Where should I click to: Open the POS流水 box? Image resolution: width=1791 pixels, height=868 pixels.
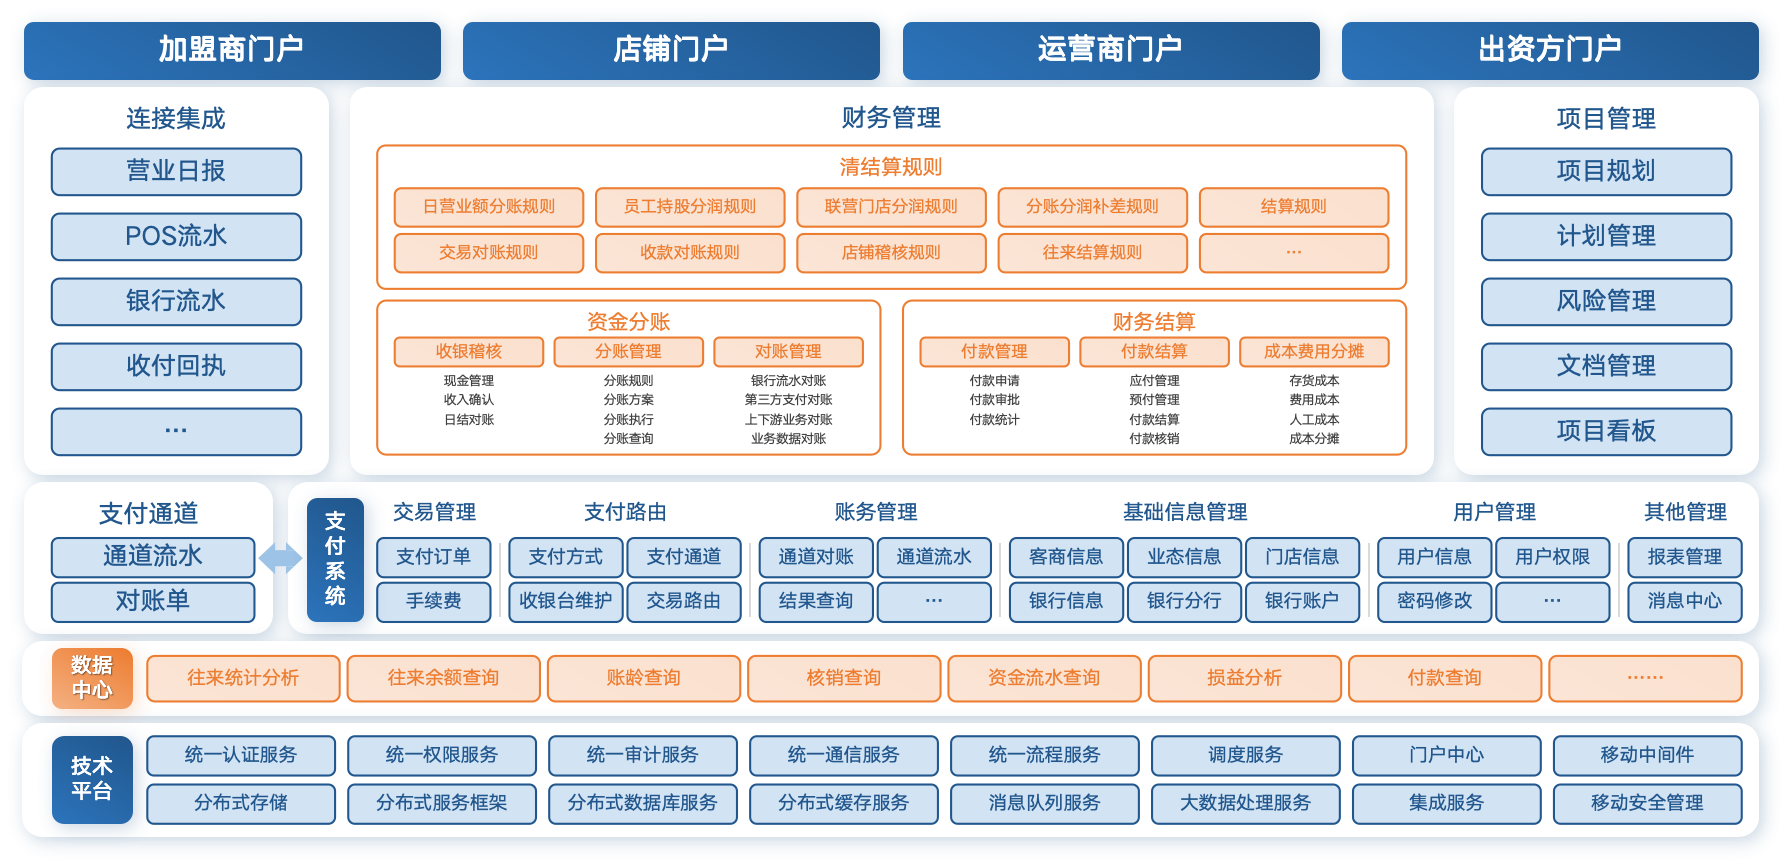[x=176, y=236]
